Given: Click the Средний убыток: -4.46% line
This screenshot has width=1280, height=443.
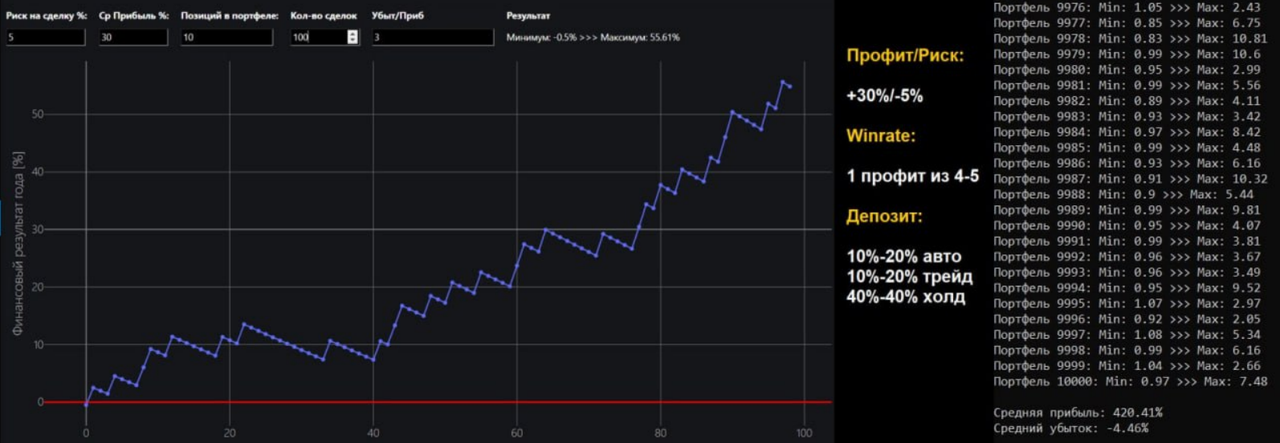Looking at the screenshot, I should tap(1071, 428).
